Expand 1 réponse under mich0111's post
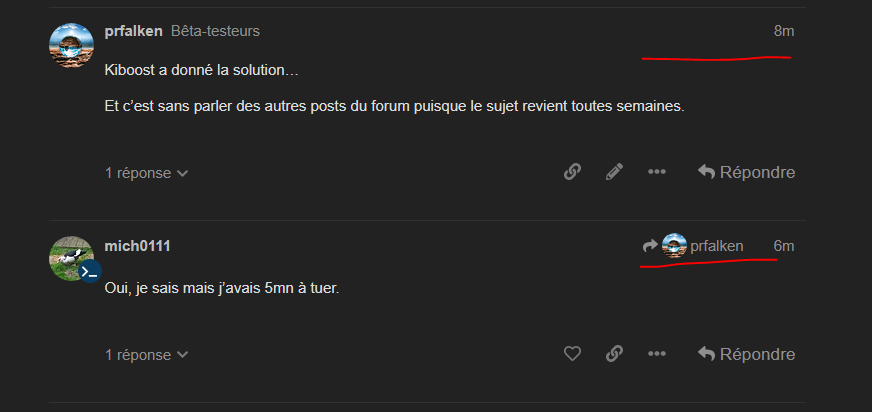 point(146,355)
